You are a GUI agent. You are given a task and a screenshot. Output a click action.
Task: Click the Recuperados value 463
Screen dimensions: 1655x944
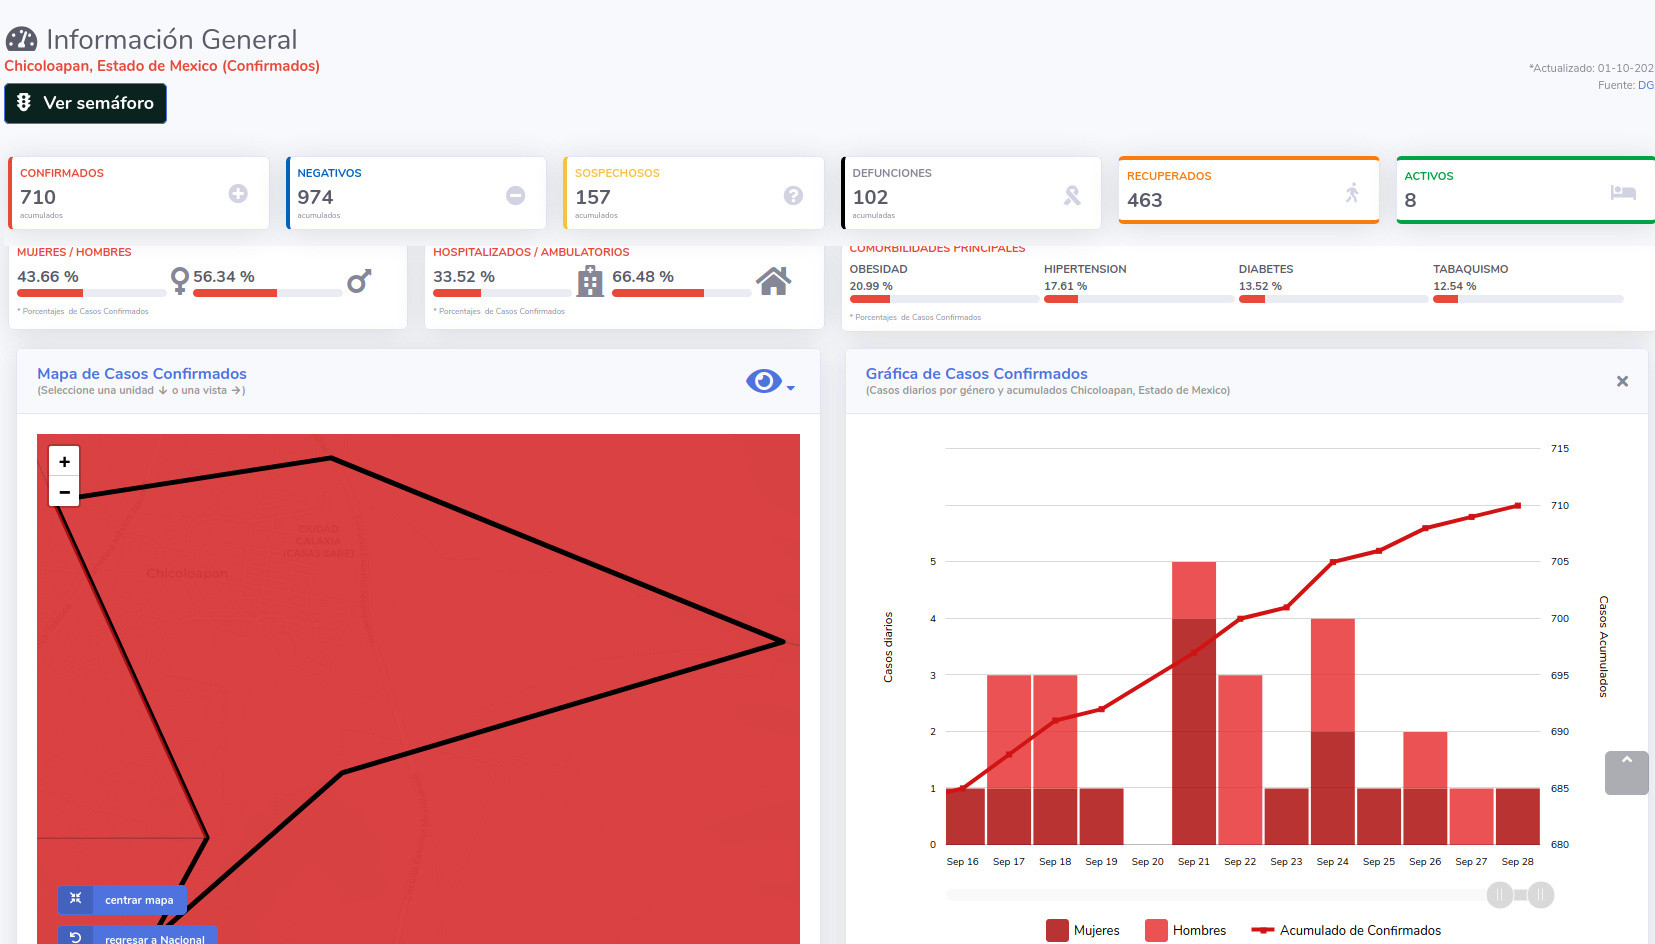(x=1145, y=200)
